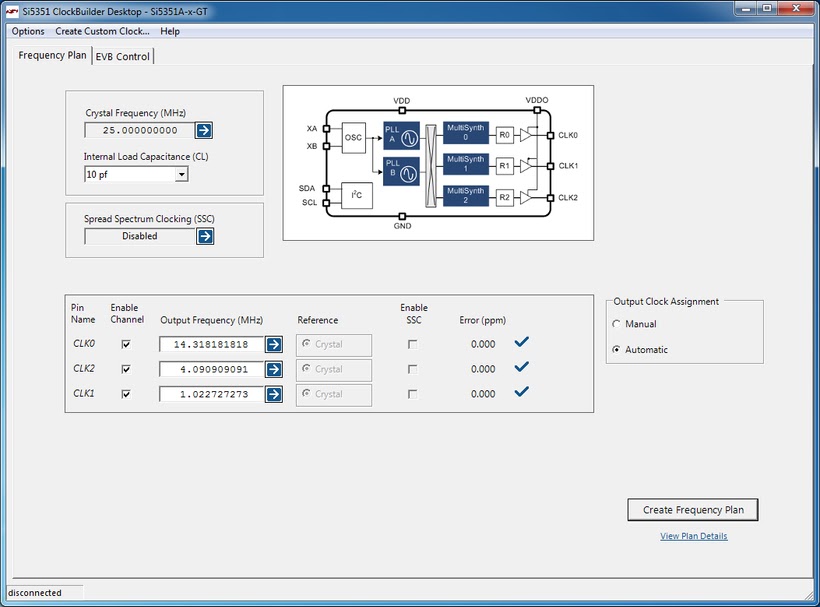Click CLK0 error value 0.000
The height and width of the screenshot is (607, 820).
(x=483, y=345)
